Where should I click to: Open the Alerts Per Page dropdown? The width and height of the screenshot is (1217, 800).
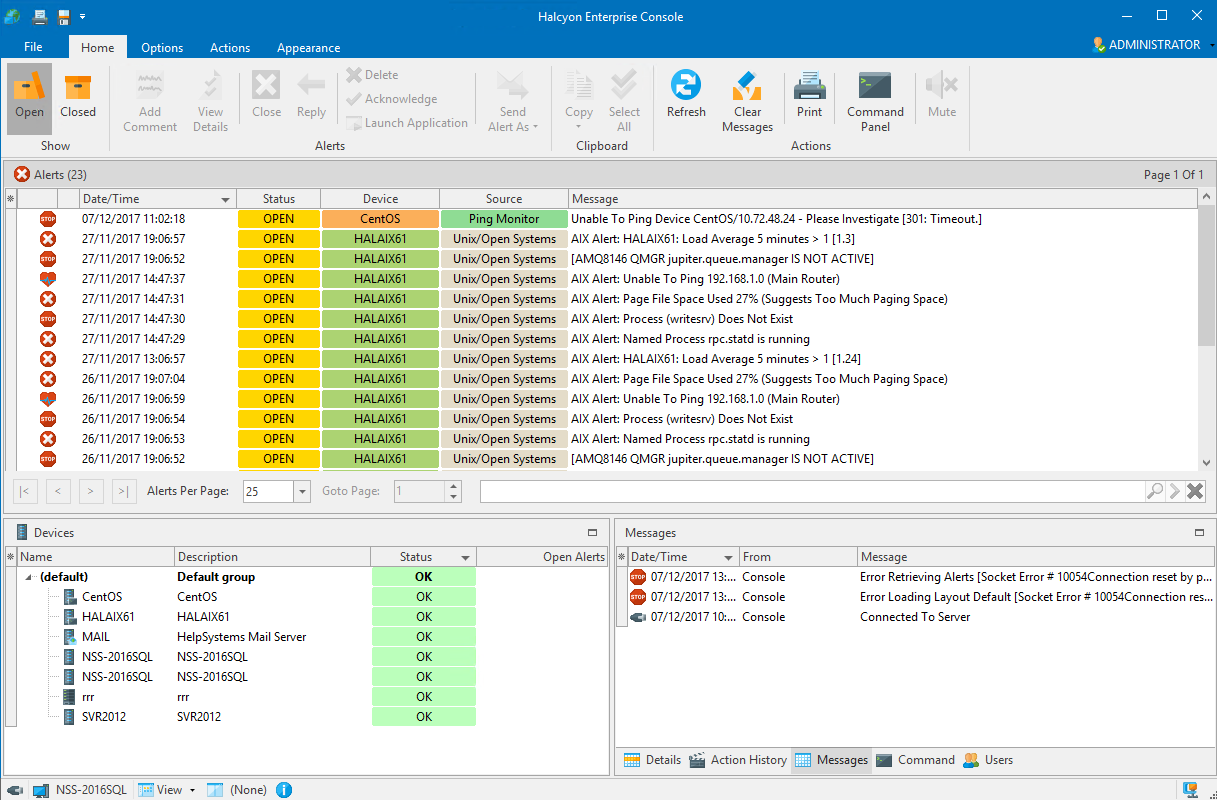coord(302,492)
